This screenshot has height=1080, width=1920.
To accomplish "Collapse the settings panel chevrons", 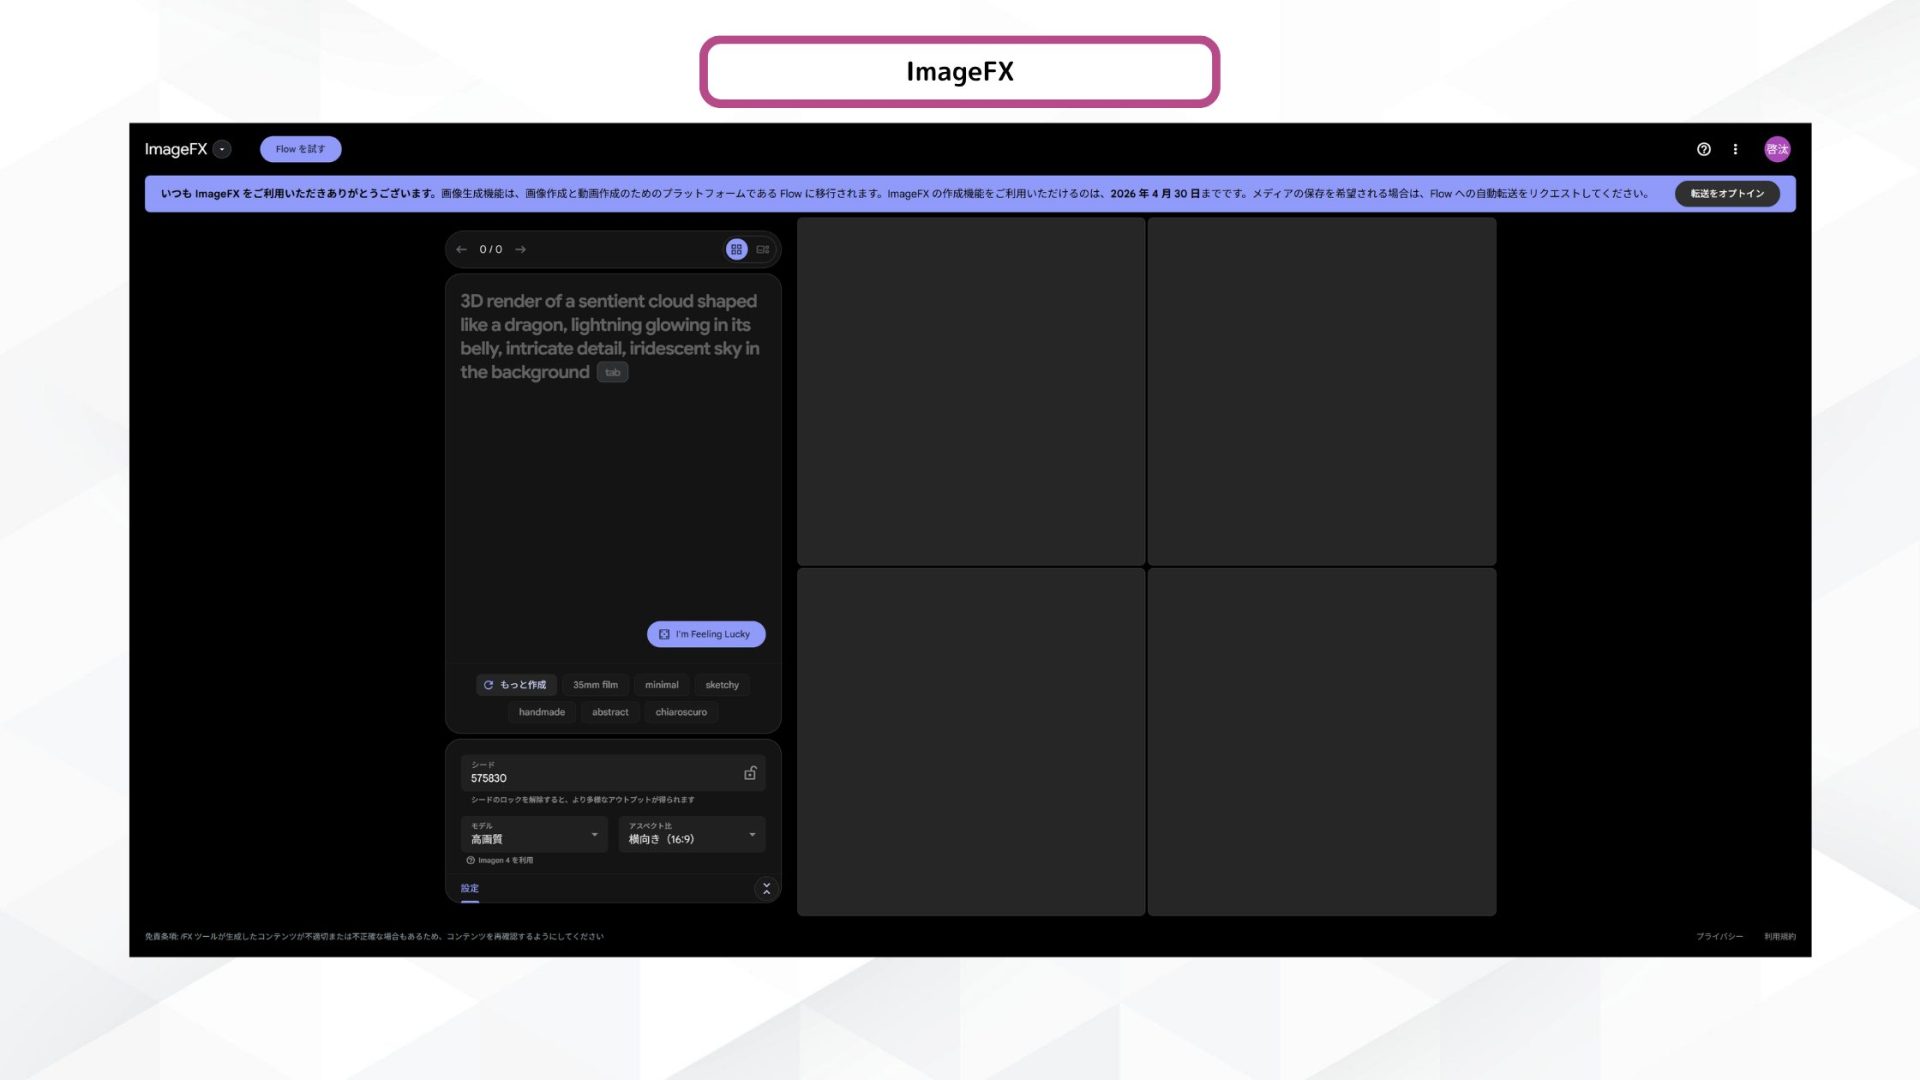I will tap(766, 888).
